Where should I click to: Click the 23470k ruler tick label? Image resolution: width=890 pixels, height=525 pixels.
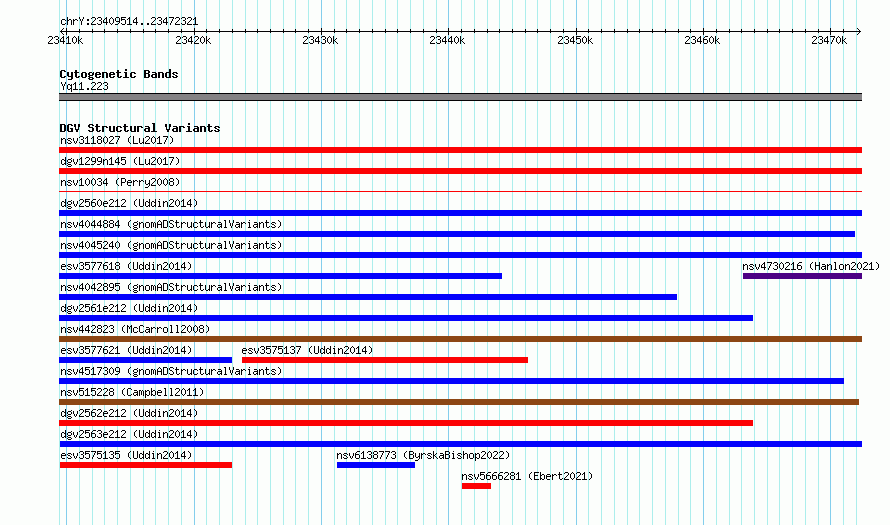829,40
